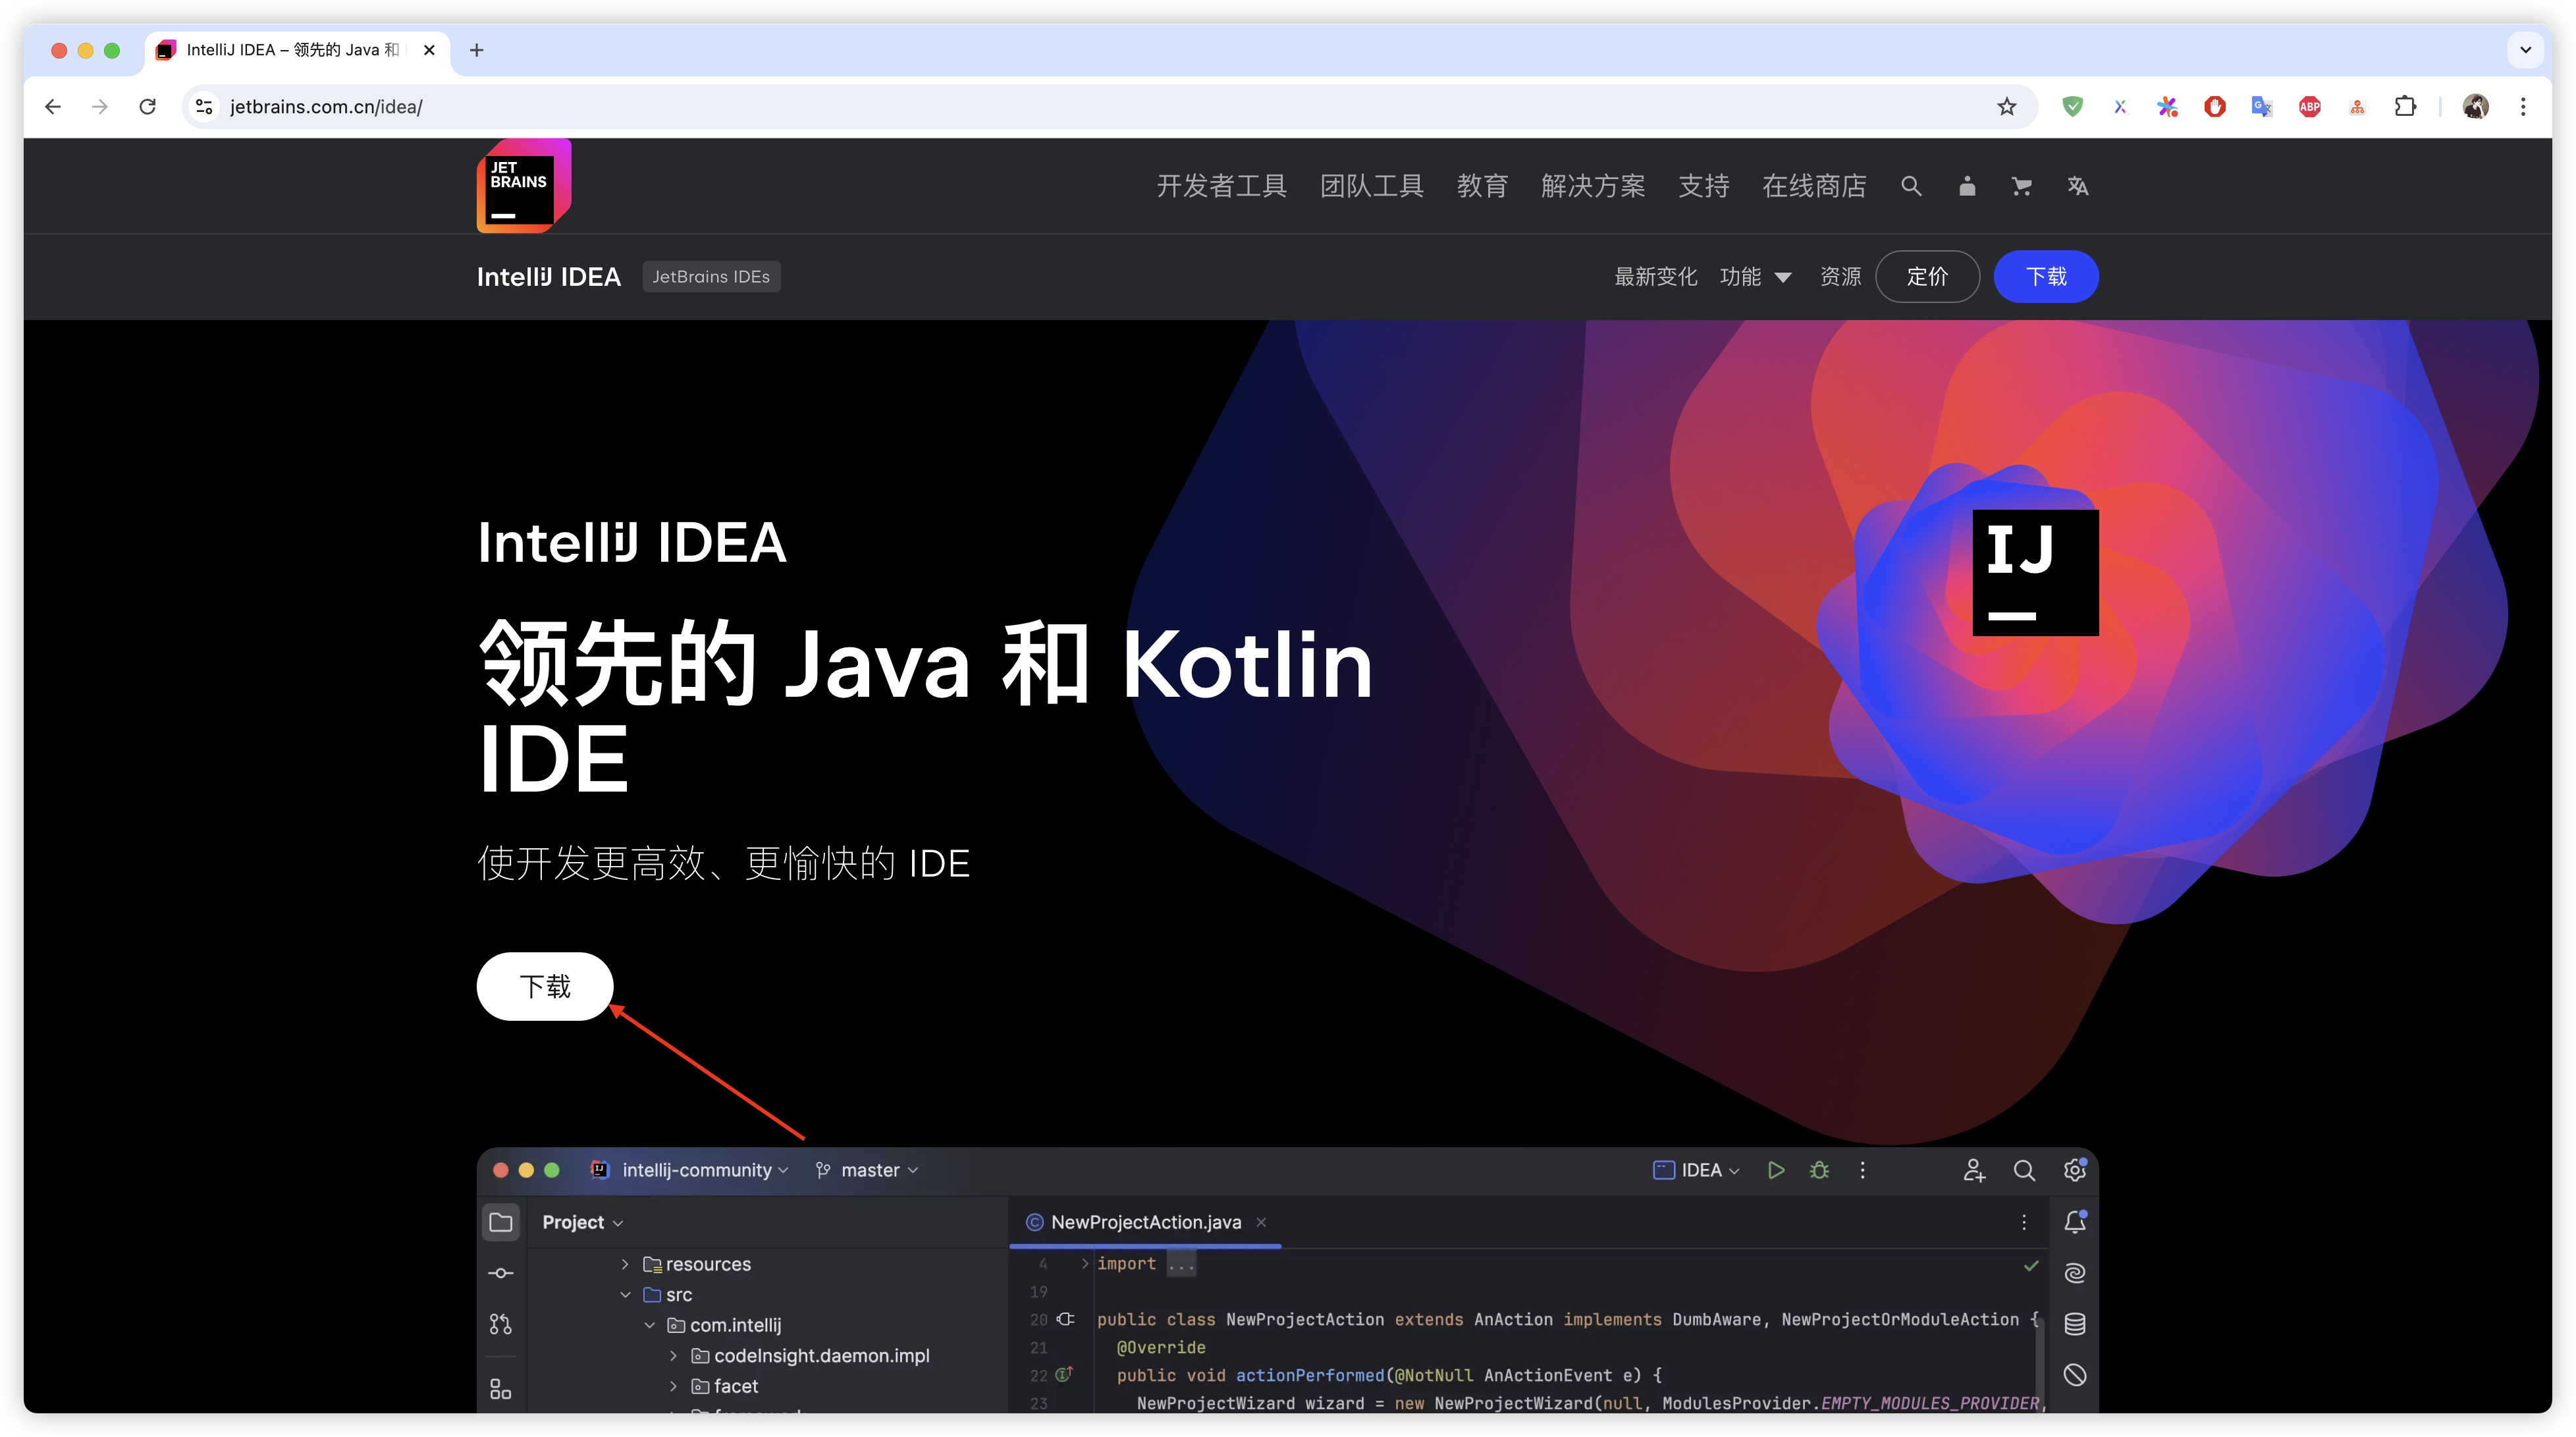Open the browser Extensions puzzle icon
Image resolution: width=2576 pixels, height=1437 pixels.
tap(2405, 107)
